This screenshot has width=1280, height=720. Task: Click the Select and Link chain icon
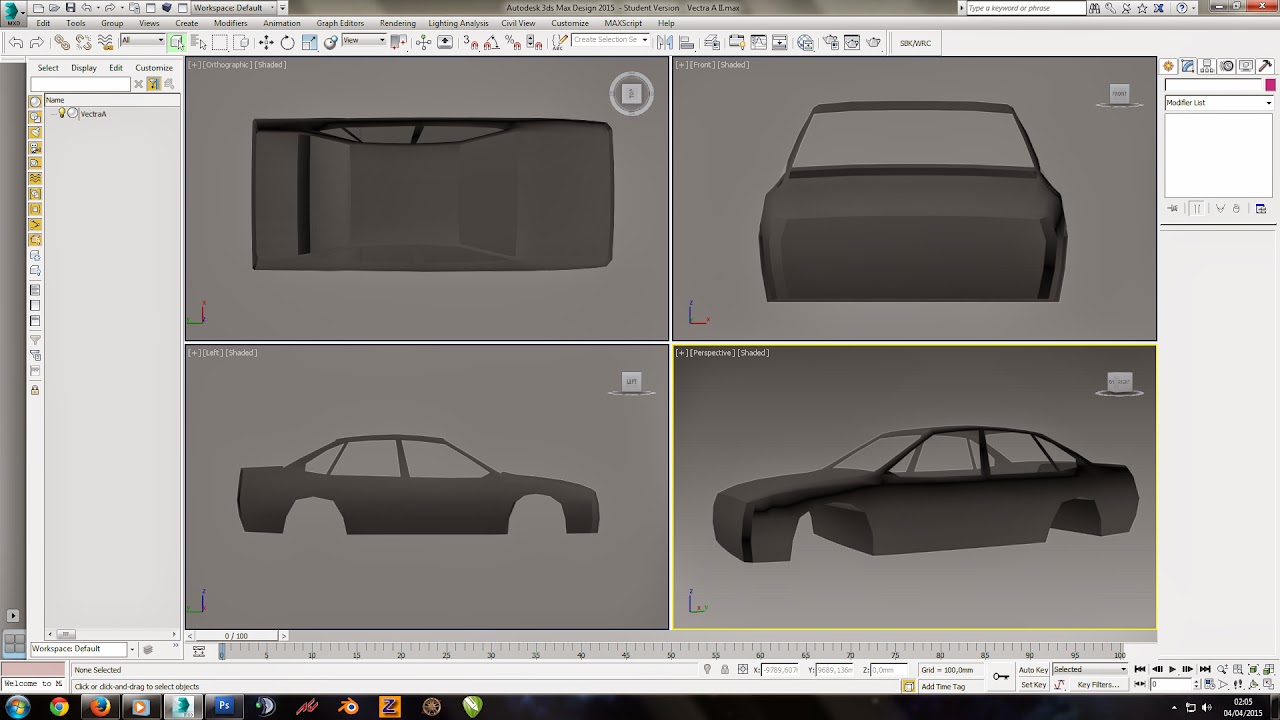pyautogui.click(x=62, y=42)
